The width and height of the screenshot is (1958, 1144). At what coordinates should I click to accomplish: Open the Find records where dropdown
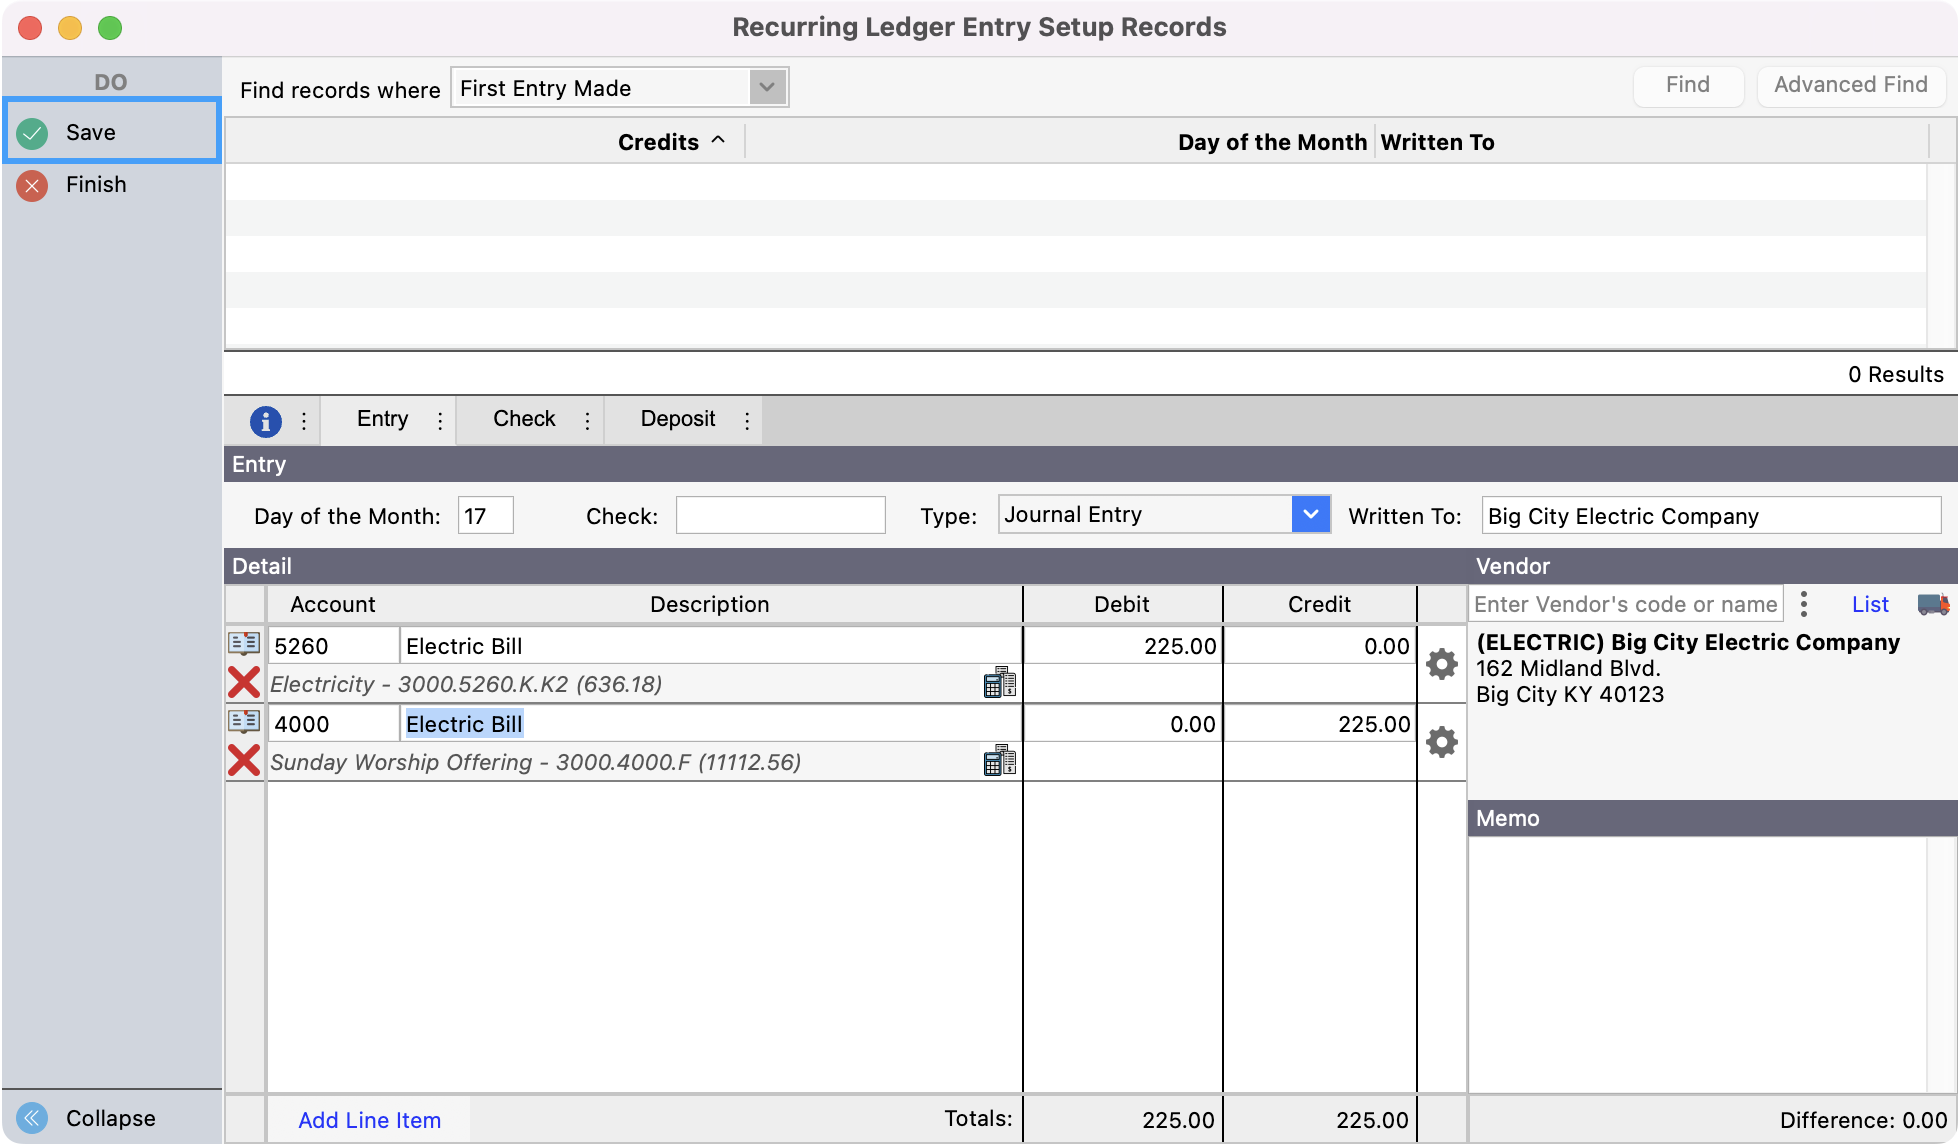click(767, 88)
